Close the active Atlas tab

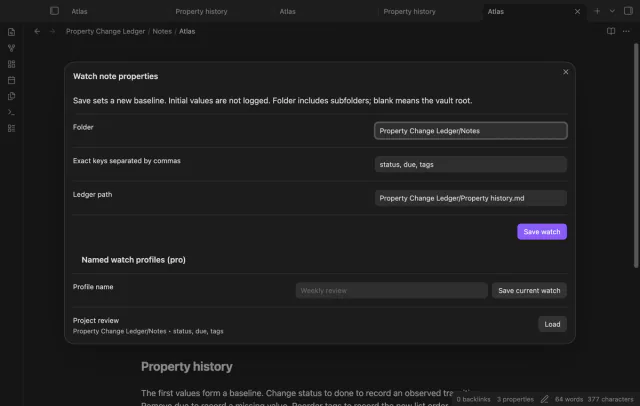[x=577, y=11]
